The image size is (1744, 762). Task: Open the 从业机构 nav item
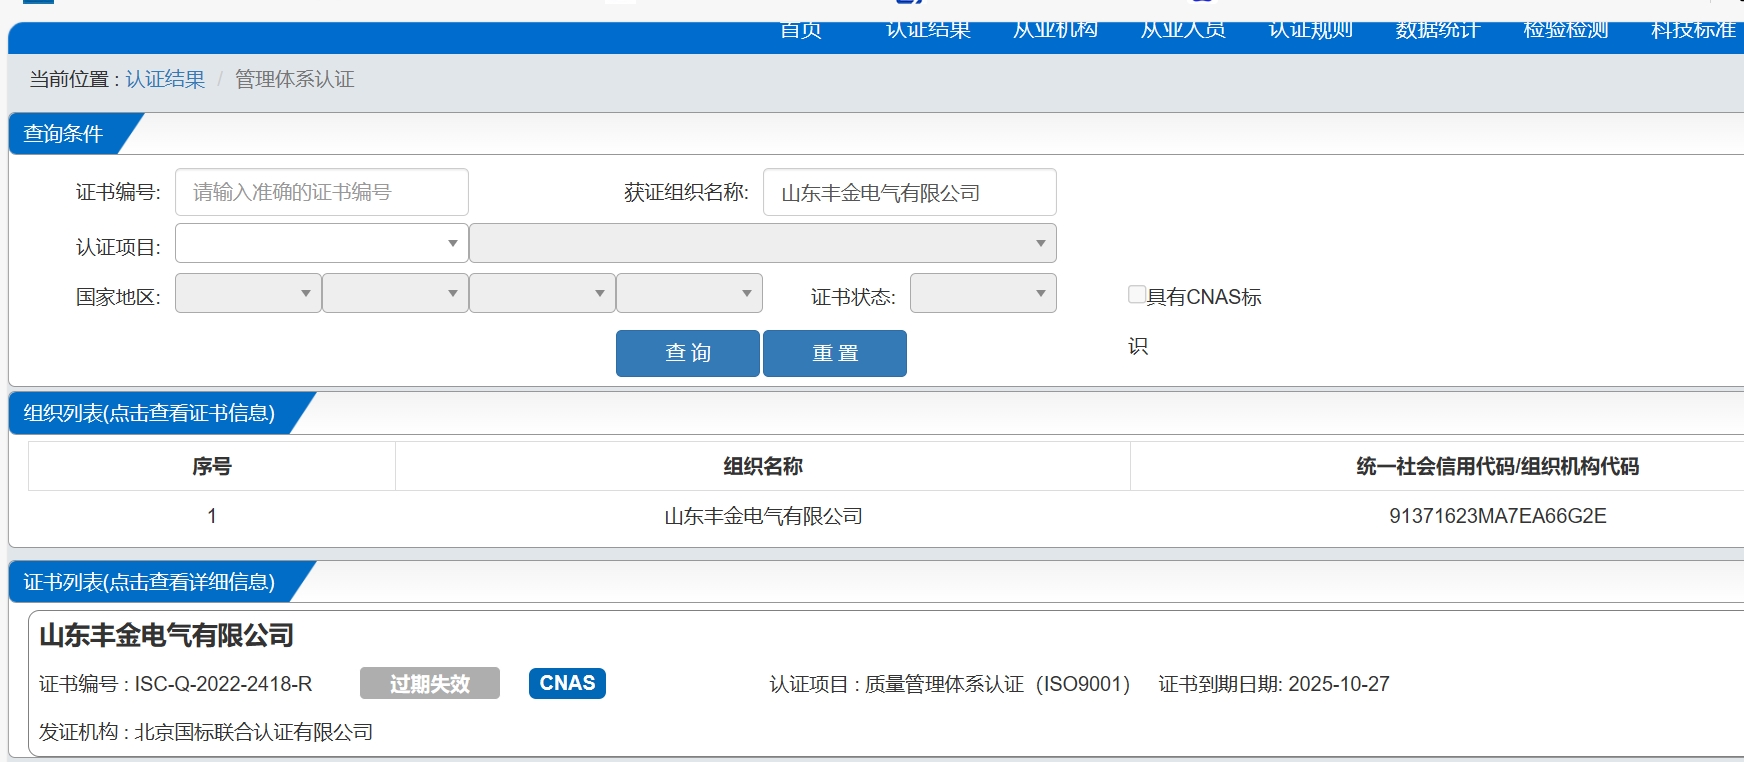pos(1056,30)
